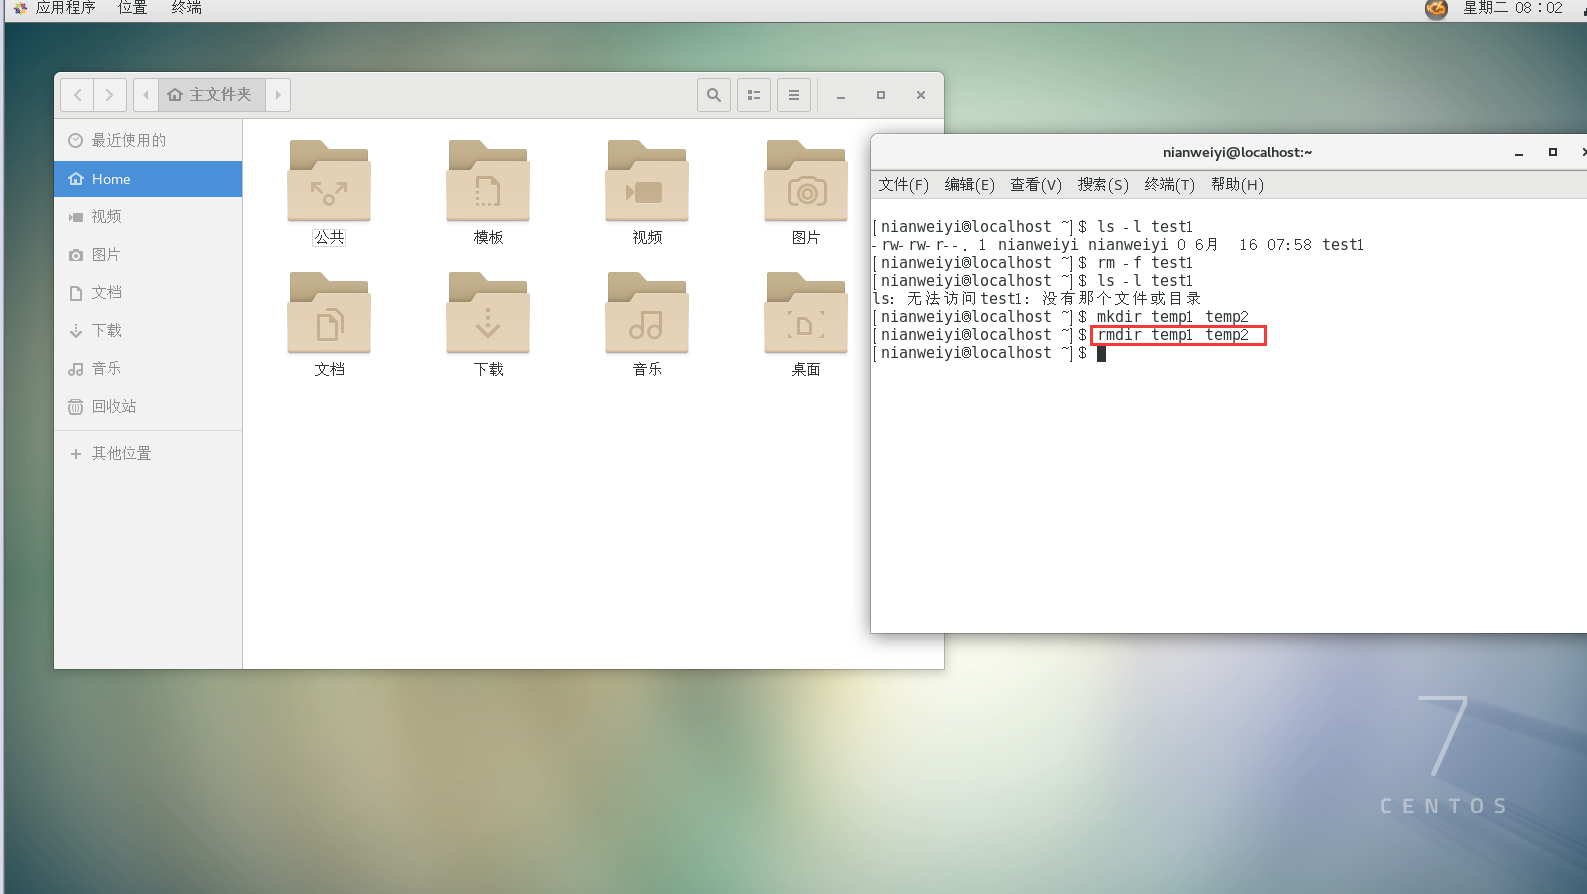1587x894 pixels.
Task: Open 回收站 in sidebar
Action: (148, 406)
